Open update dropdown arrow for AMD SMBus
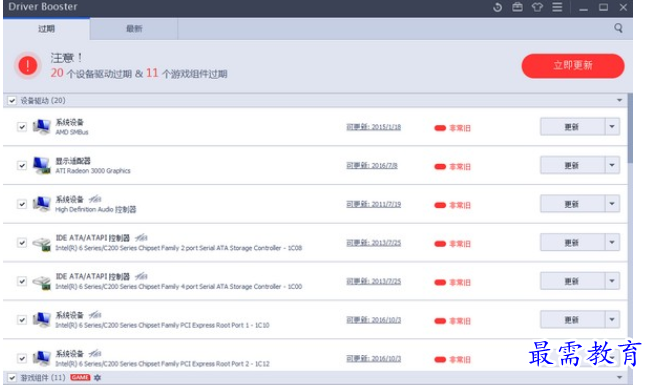This screenshot has height=385, width=650. click(x=612, y=126)
